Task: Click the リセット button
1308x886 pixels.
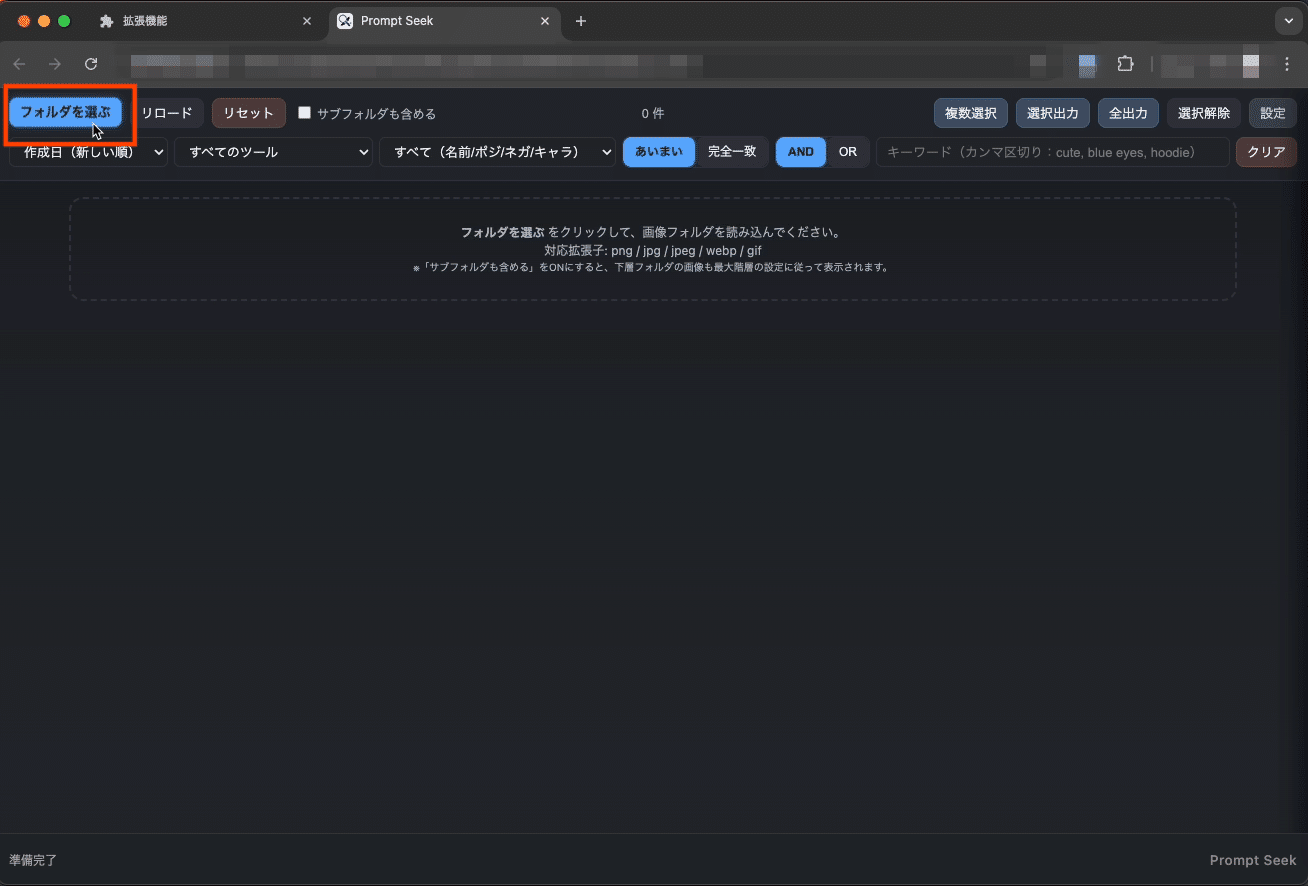Action: click(x=249, y=113)
